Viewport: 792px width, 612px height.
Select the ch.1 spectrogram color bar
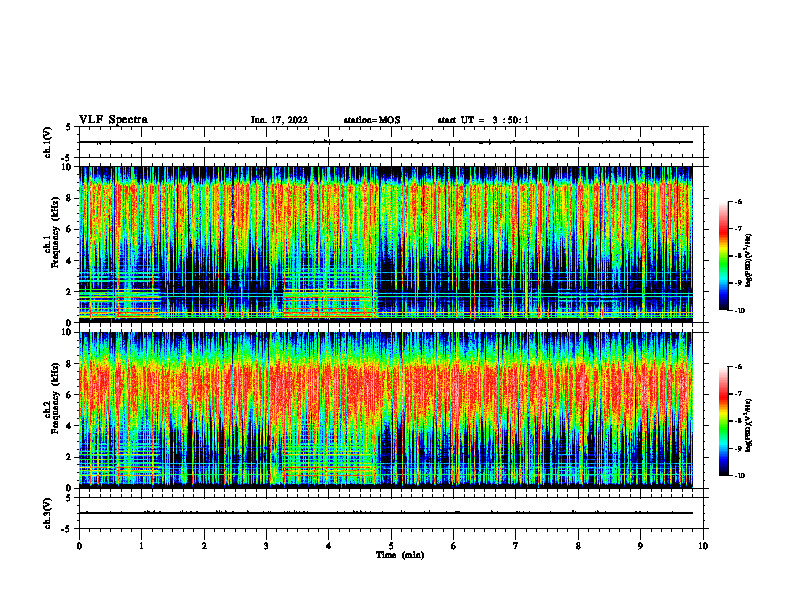click(723, 256)
